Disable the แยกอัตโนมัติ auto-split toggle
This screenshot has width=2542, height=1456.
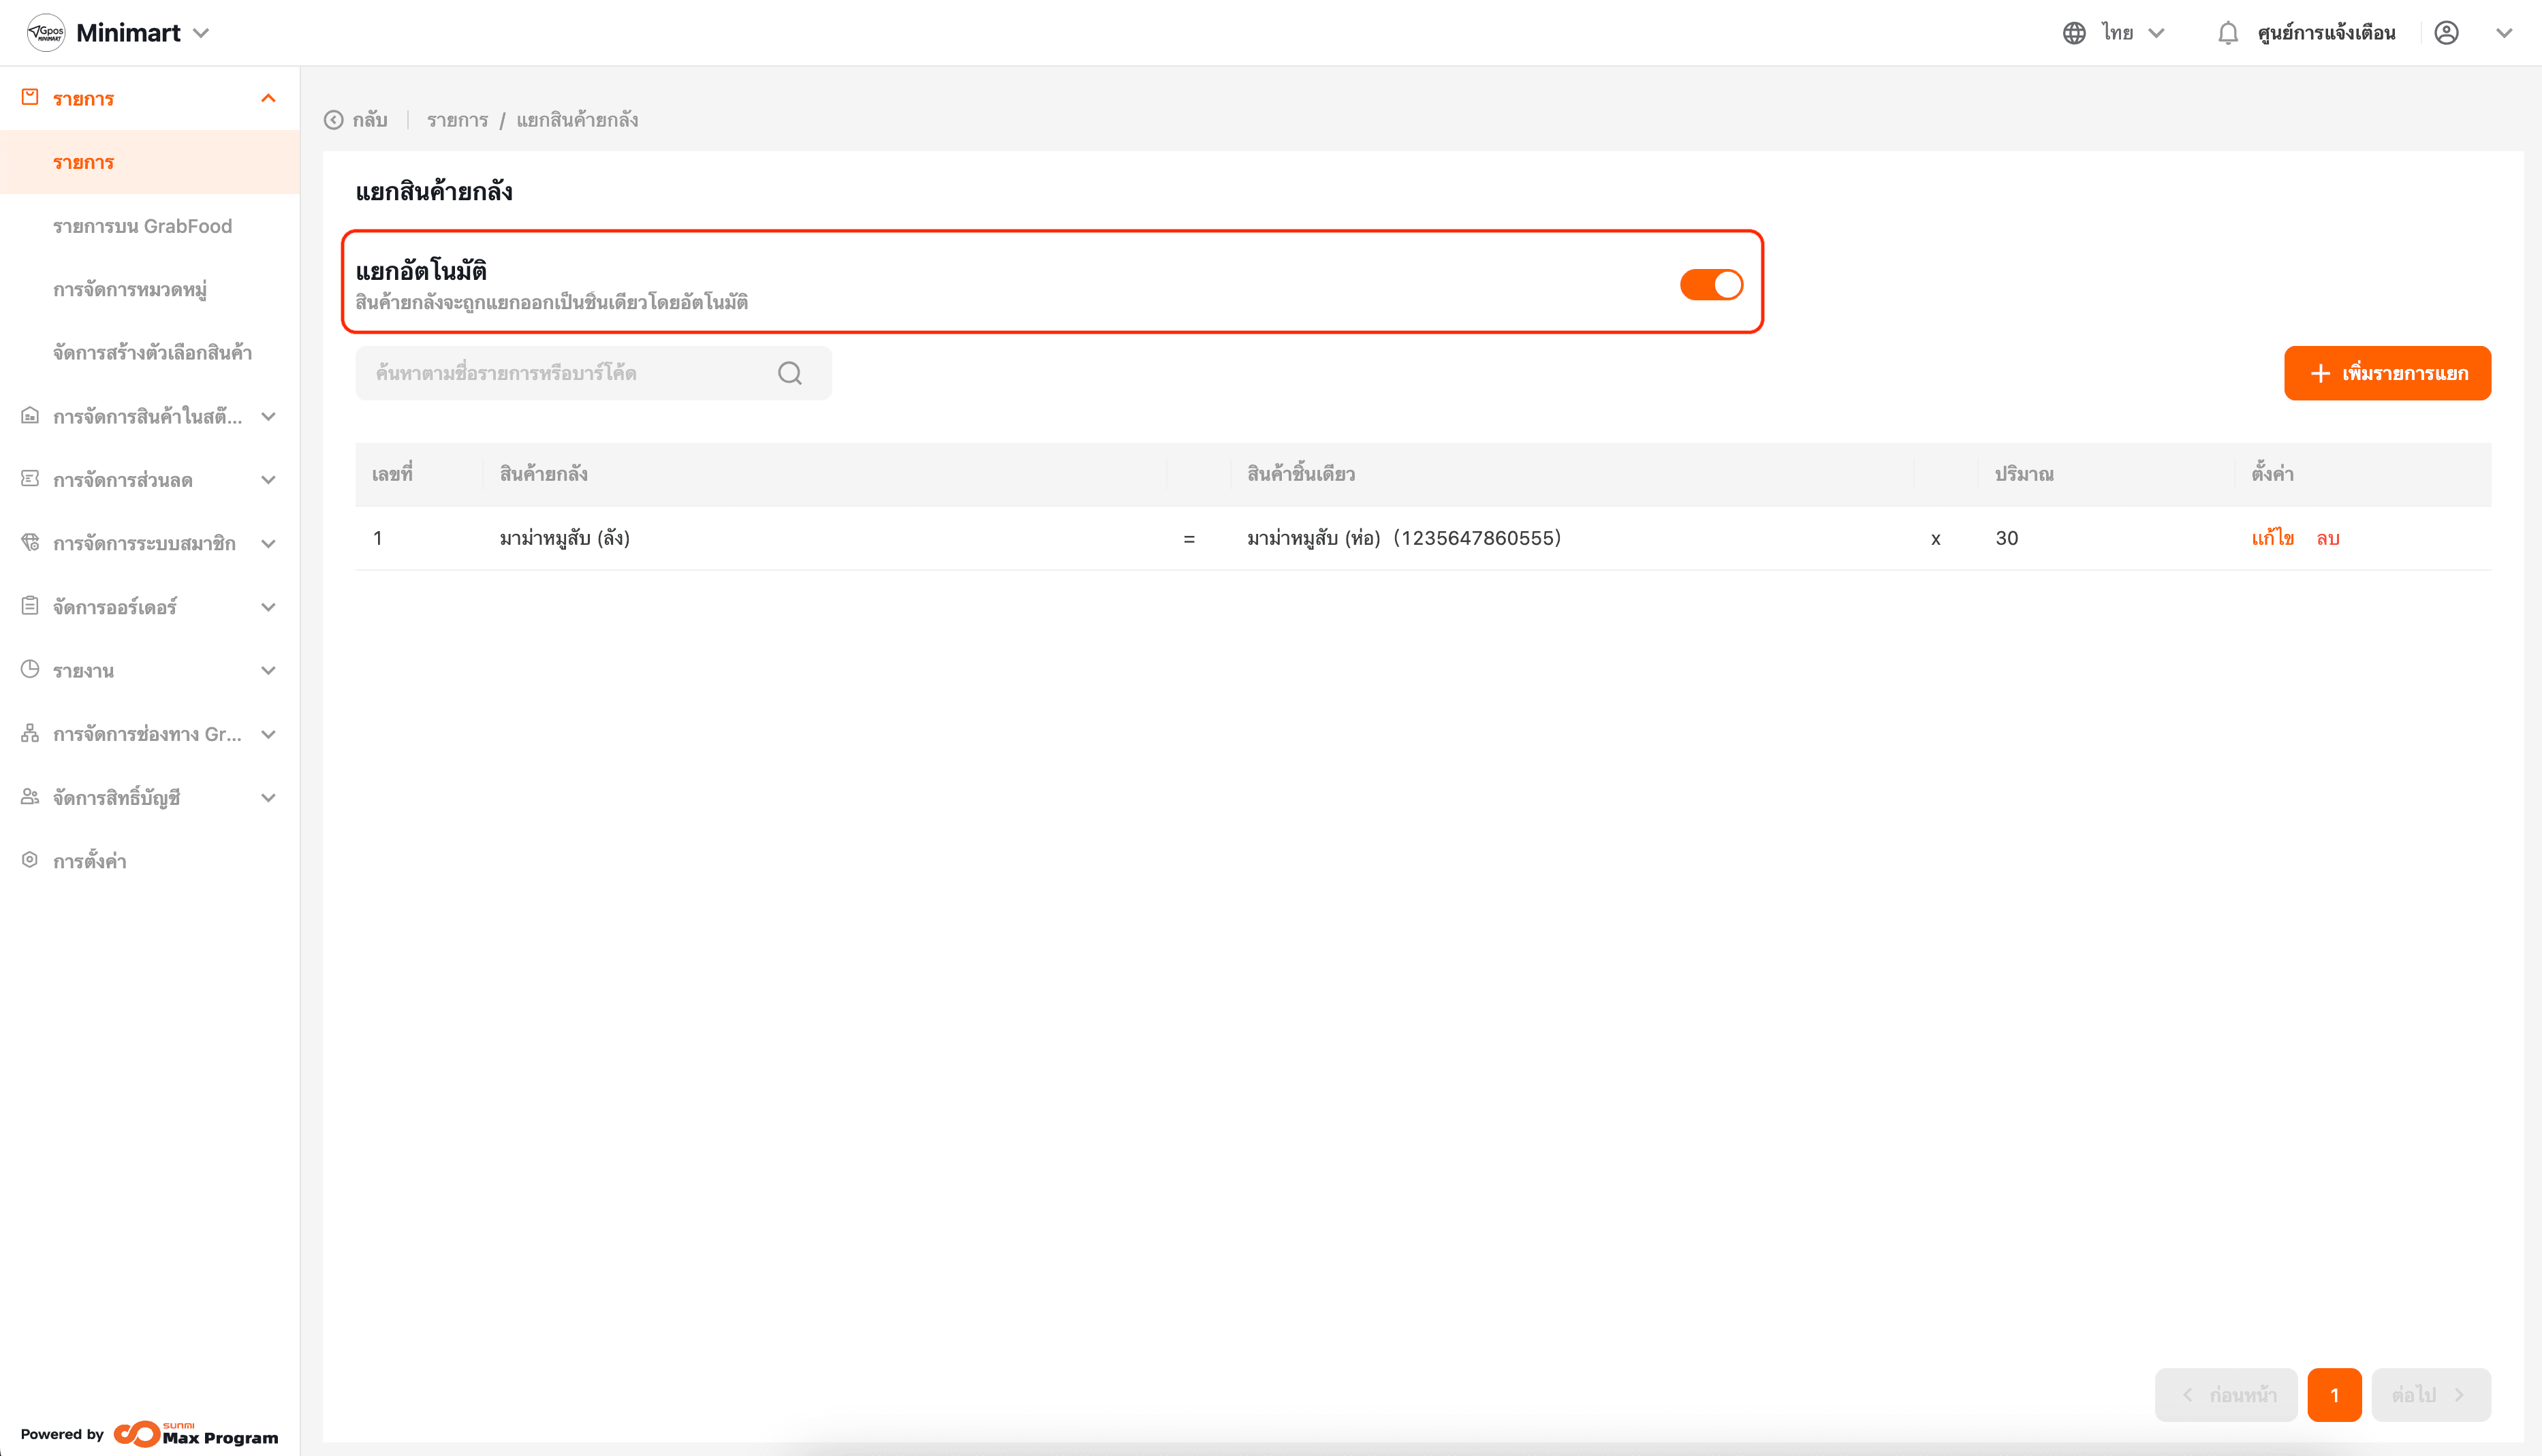pyautogui.click(x=1710, y=285)
